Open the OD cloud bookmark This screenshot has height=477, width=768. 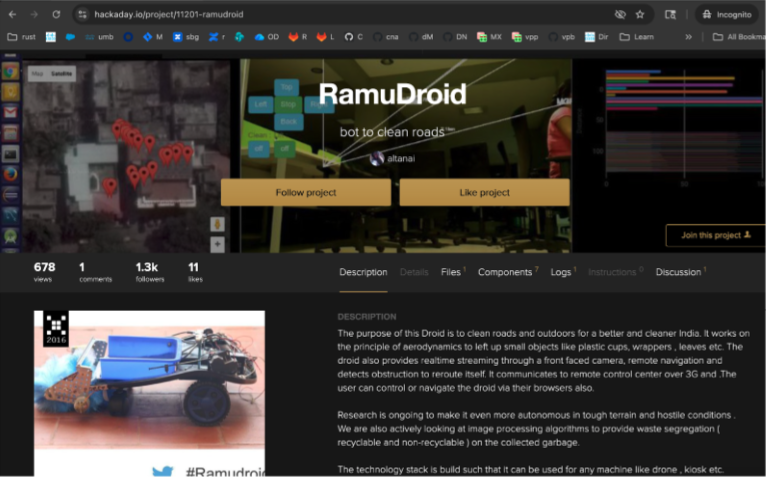pos(266,37)
